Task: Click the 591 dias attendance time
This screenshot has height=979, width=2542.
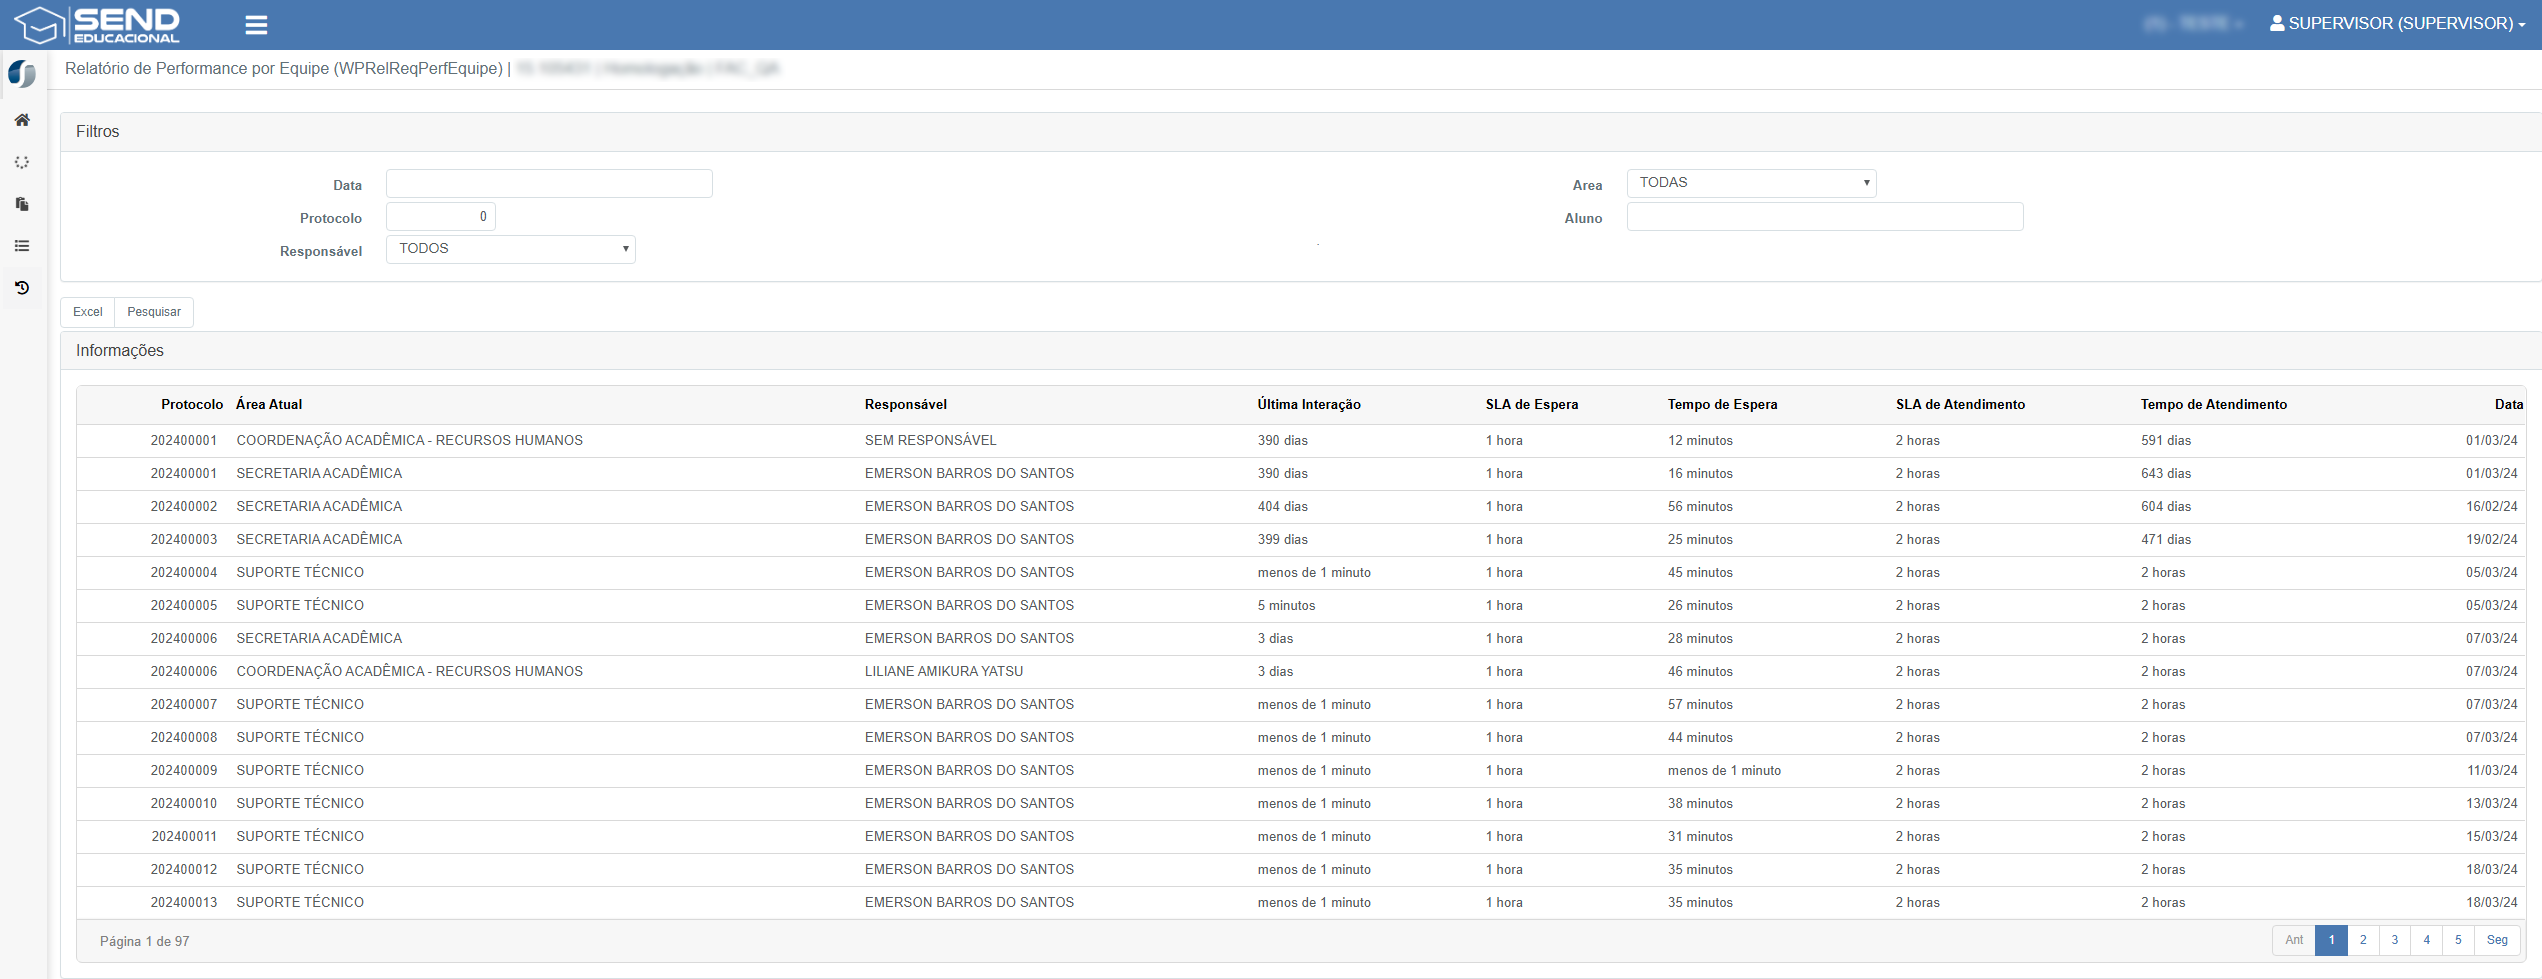Action: coord(2166,441)
